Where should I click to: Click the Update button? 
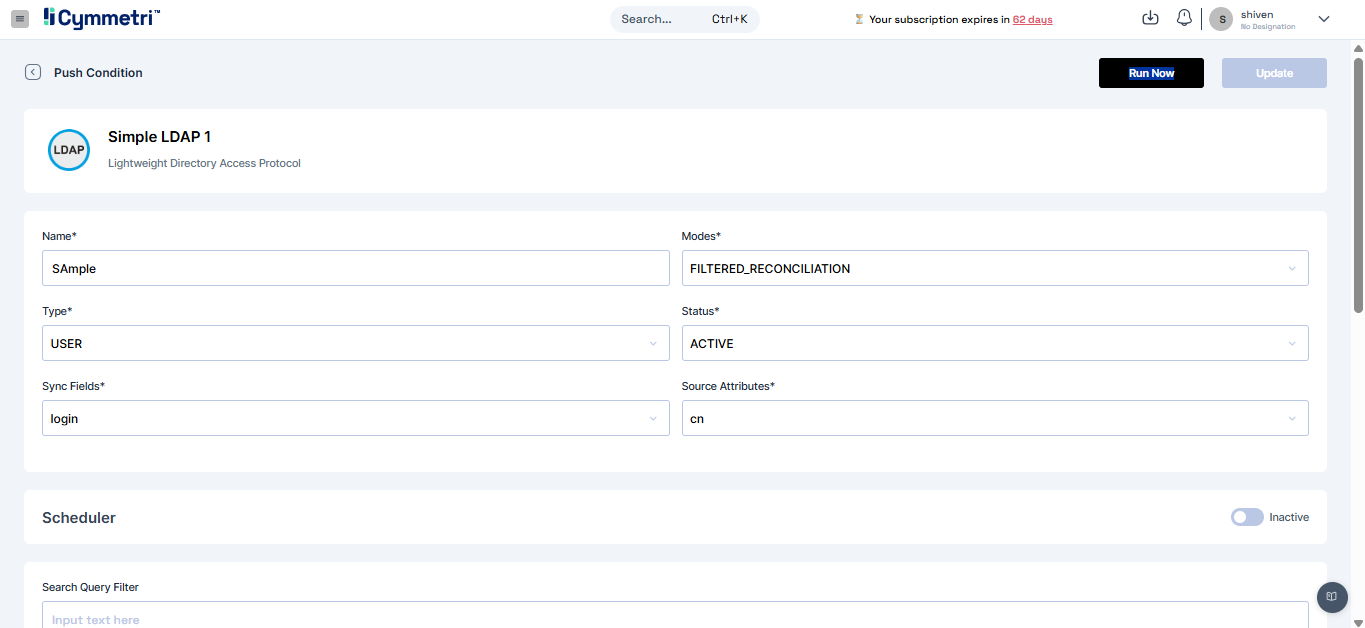(1274, 73)
